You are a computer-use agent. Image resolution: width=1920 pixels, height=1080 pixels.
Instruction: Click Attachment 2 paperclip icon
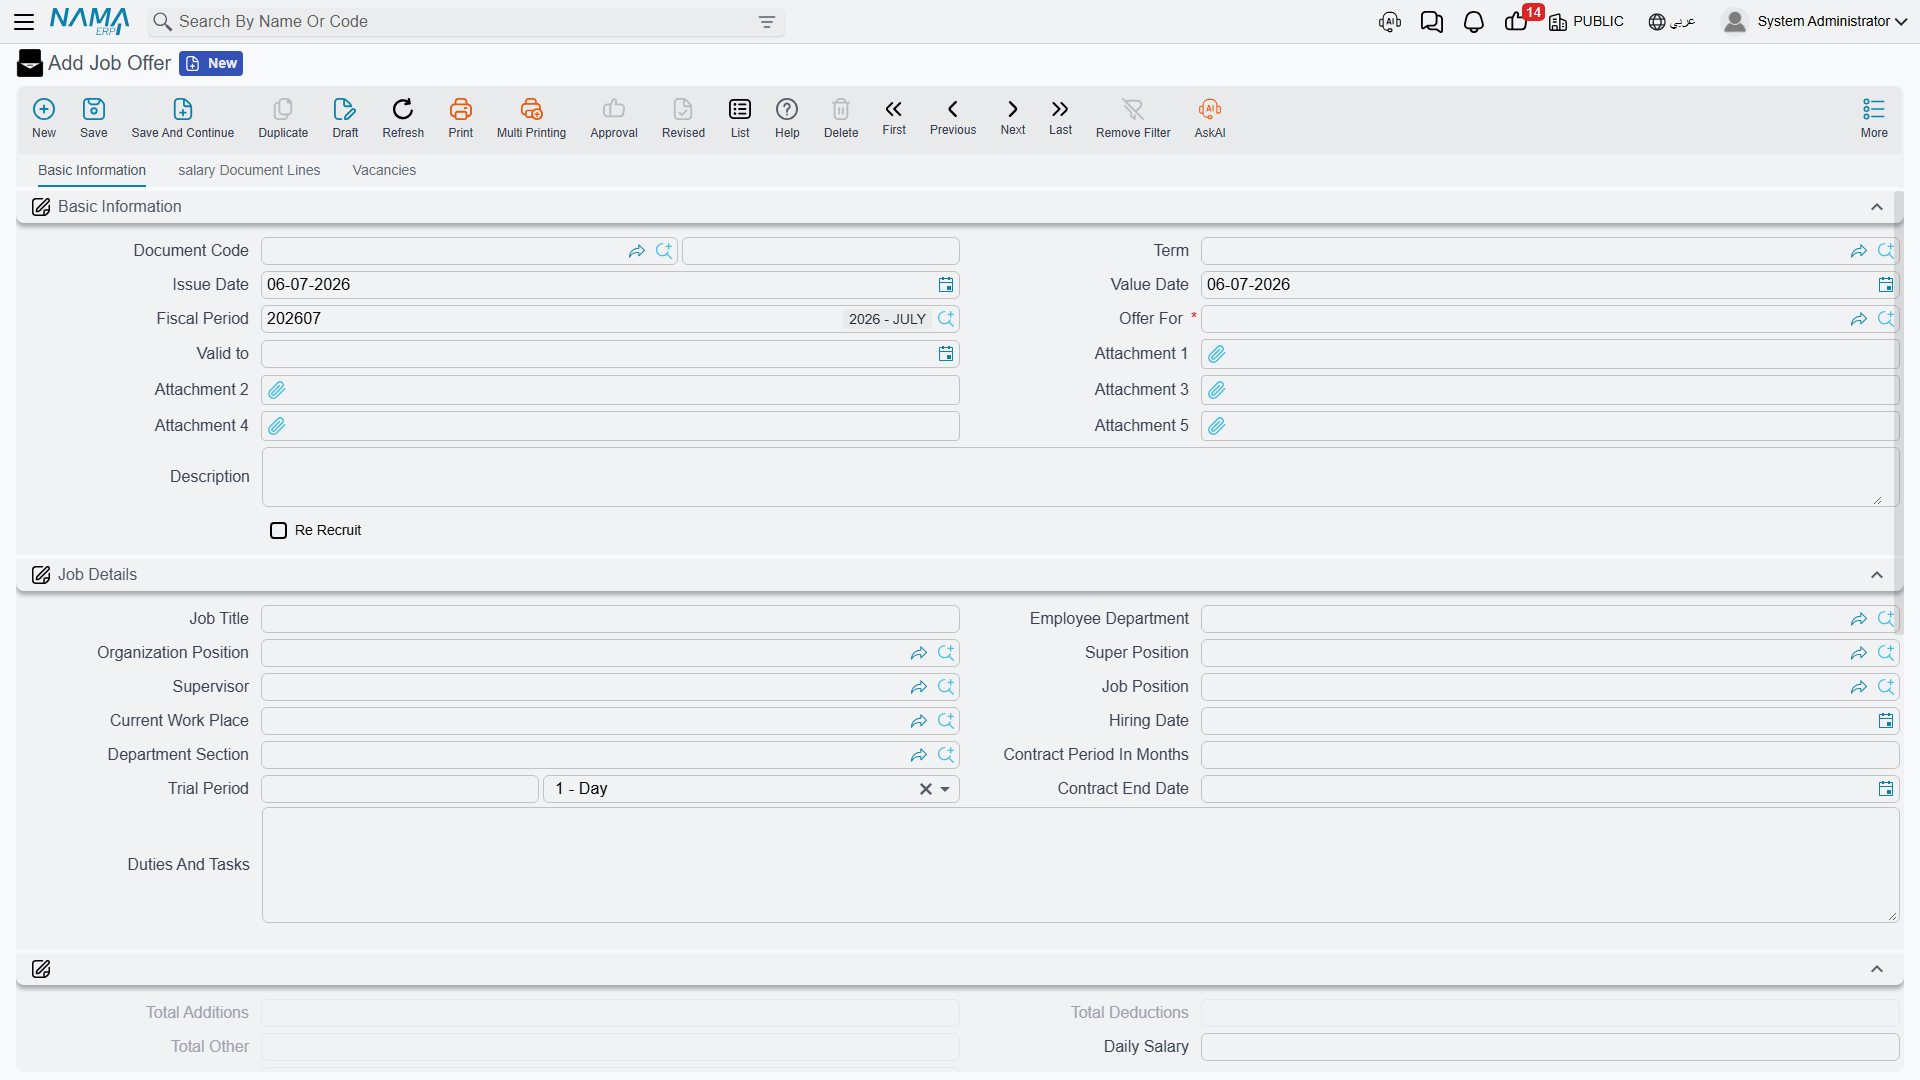pyautogui.click(x=277, y=390)
